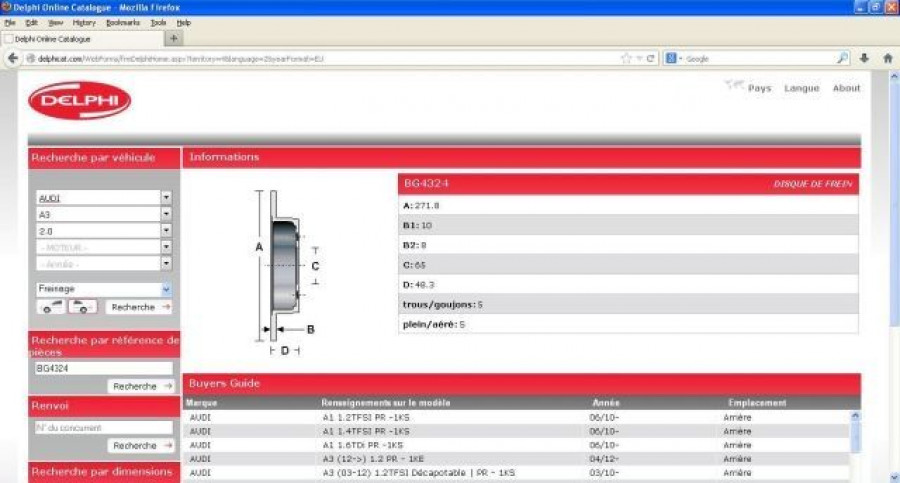
Task: Open the Edit menu
Action: pos(32,23)
